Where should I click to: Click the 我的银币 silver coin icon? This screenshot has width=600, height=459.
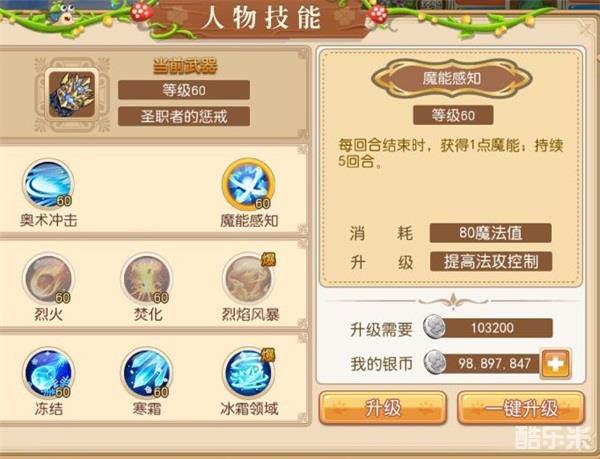tap(435, 362)
